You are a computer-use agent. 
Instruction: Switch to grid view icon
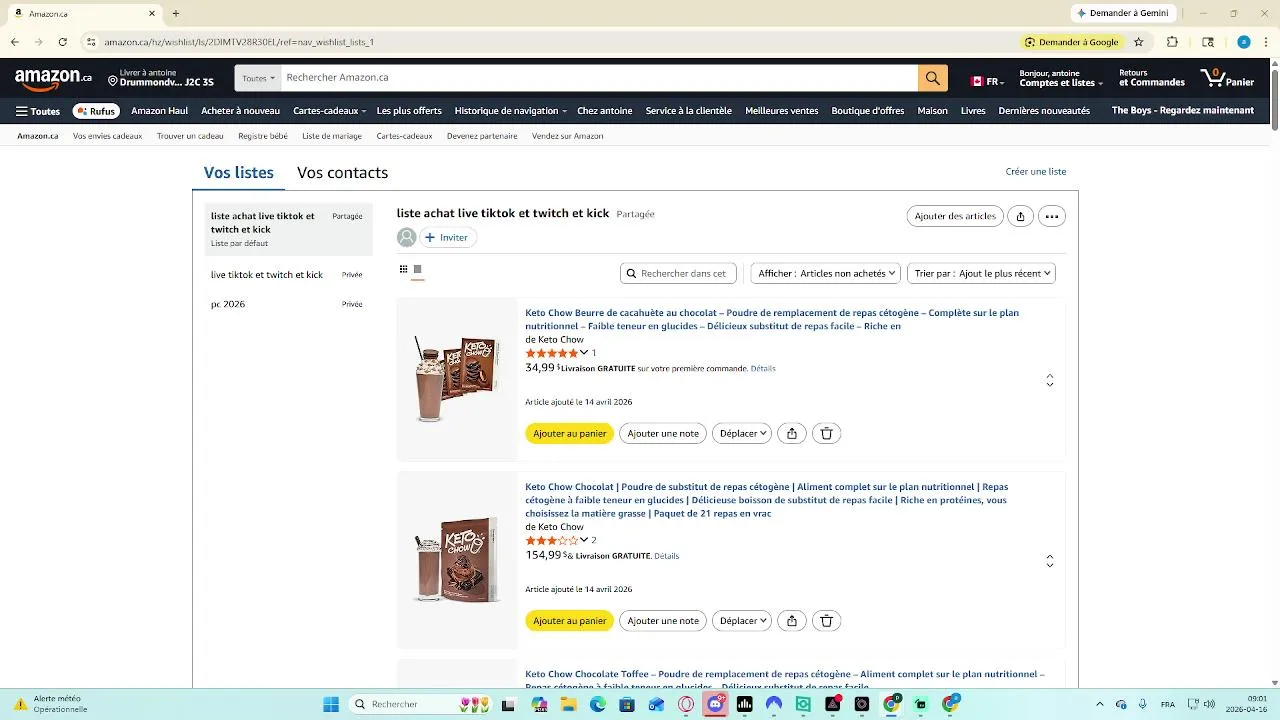click(404, 269)
